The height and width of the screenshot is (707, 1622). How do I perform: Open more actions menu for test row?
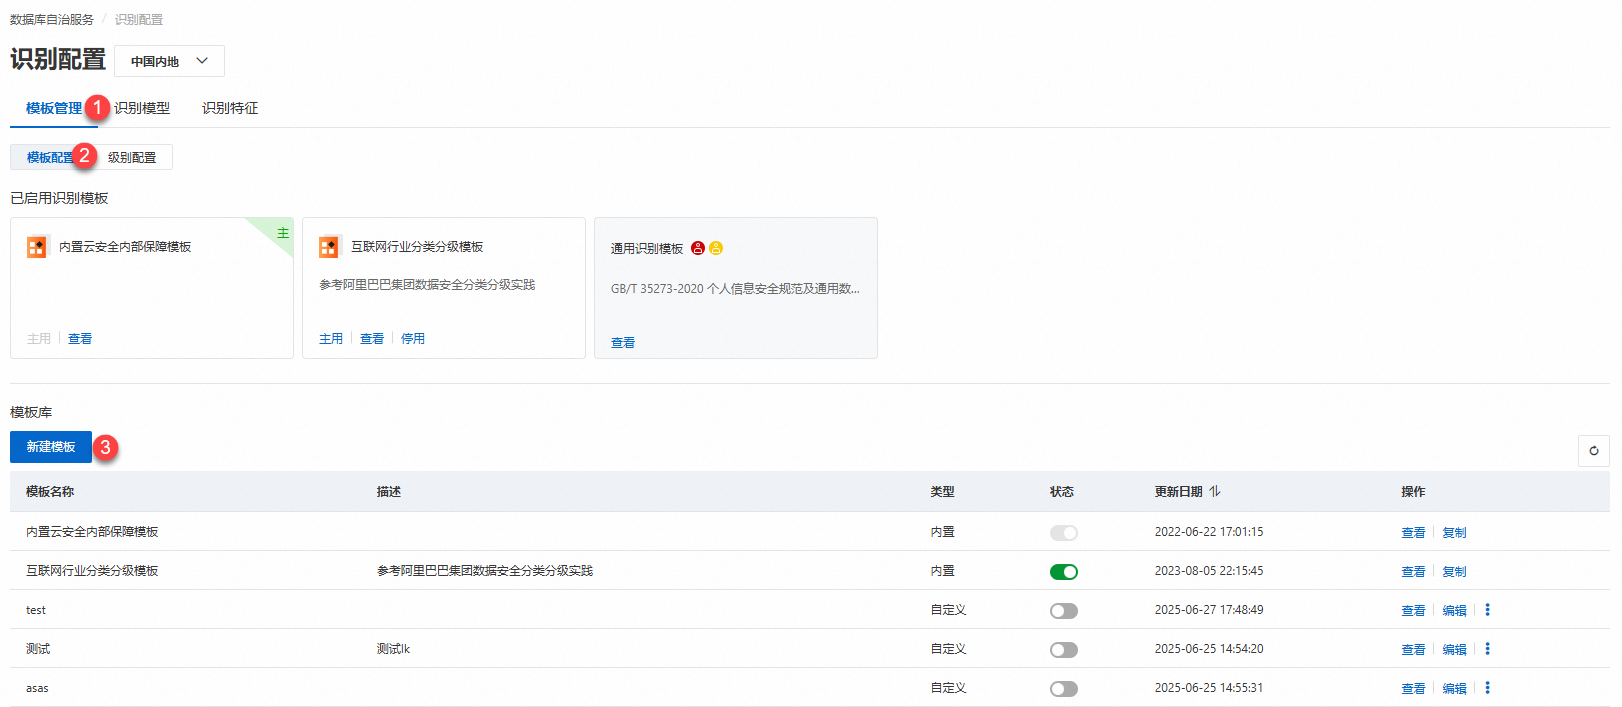[1487, 610]
